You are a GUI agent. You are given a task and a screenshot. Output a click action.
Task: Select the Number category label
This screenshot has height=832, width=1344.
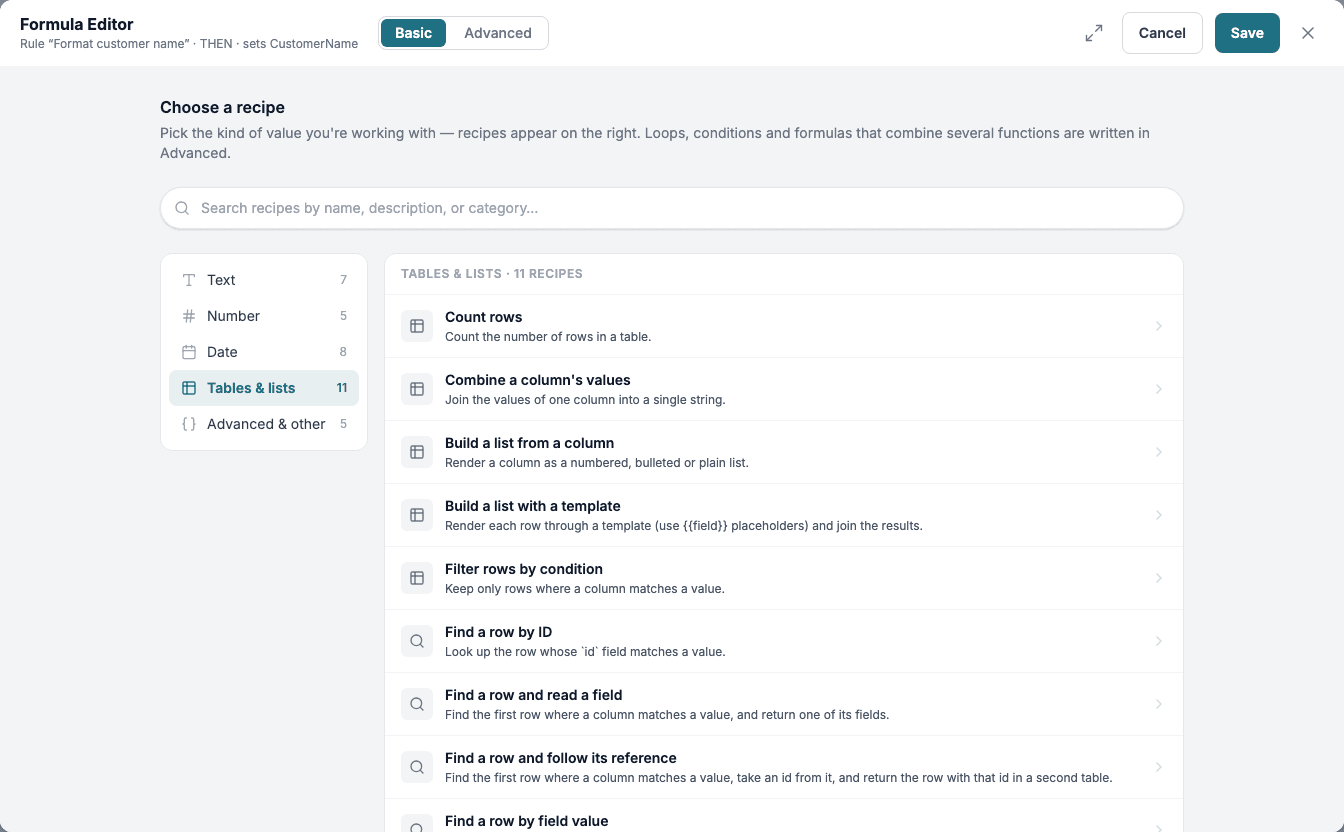[233, 316]
